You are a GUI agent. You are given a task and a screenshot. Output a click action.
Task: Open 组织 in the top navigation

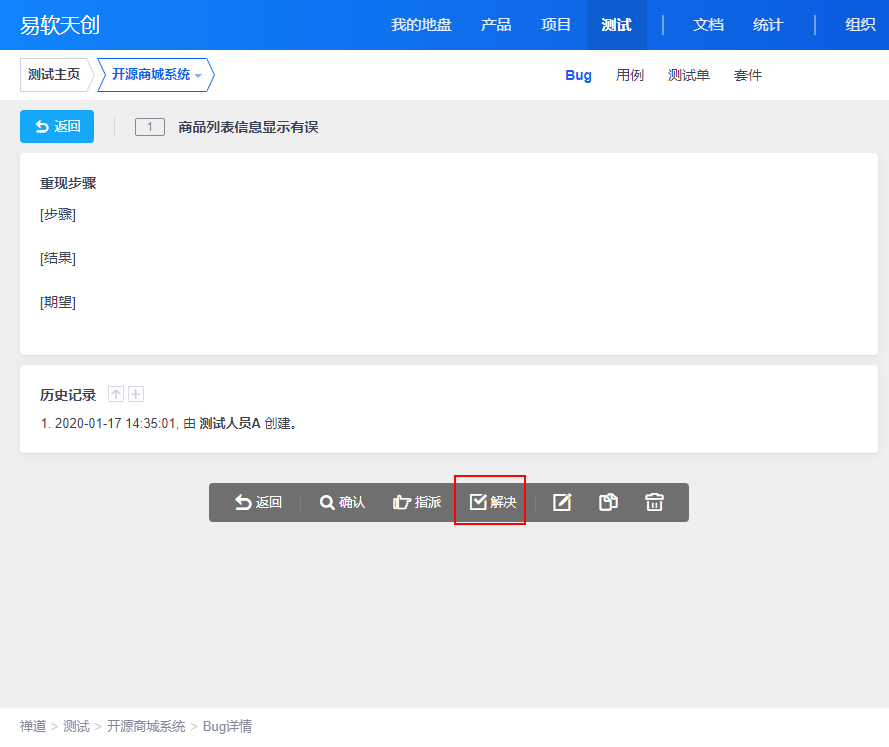(860, 25)
